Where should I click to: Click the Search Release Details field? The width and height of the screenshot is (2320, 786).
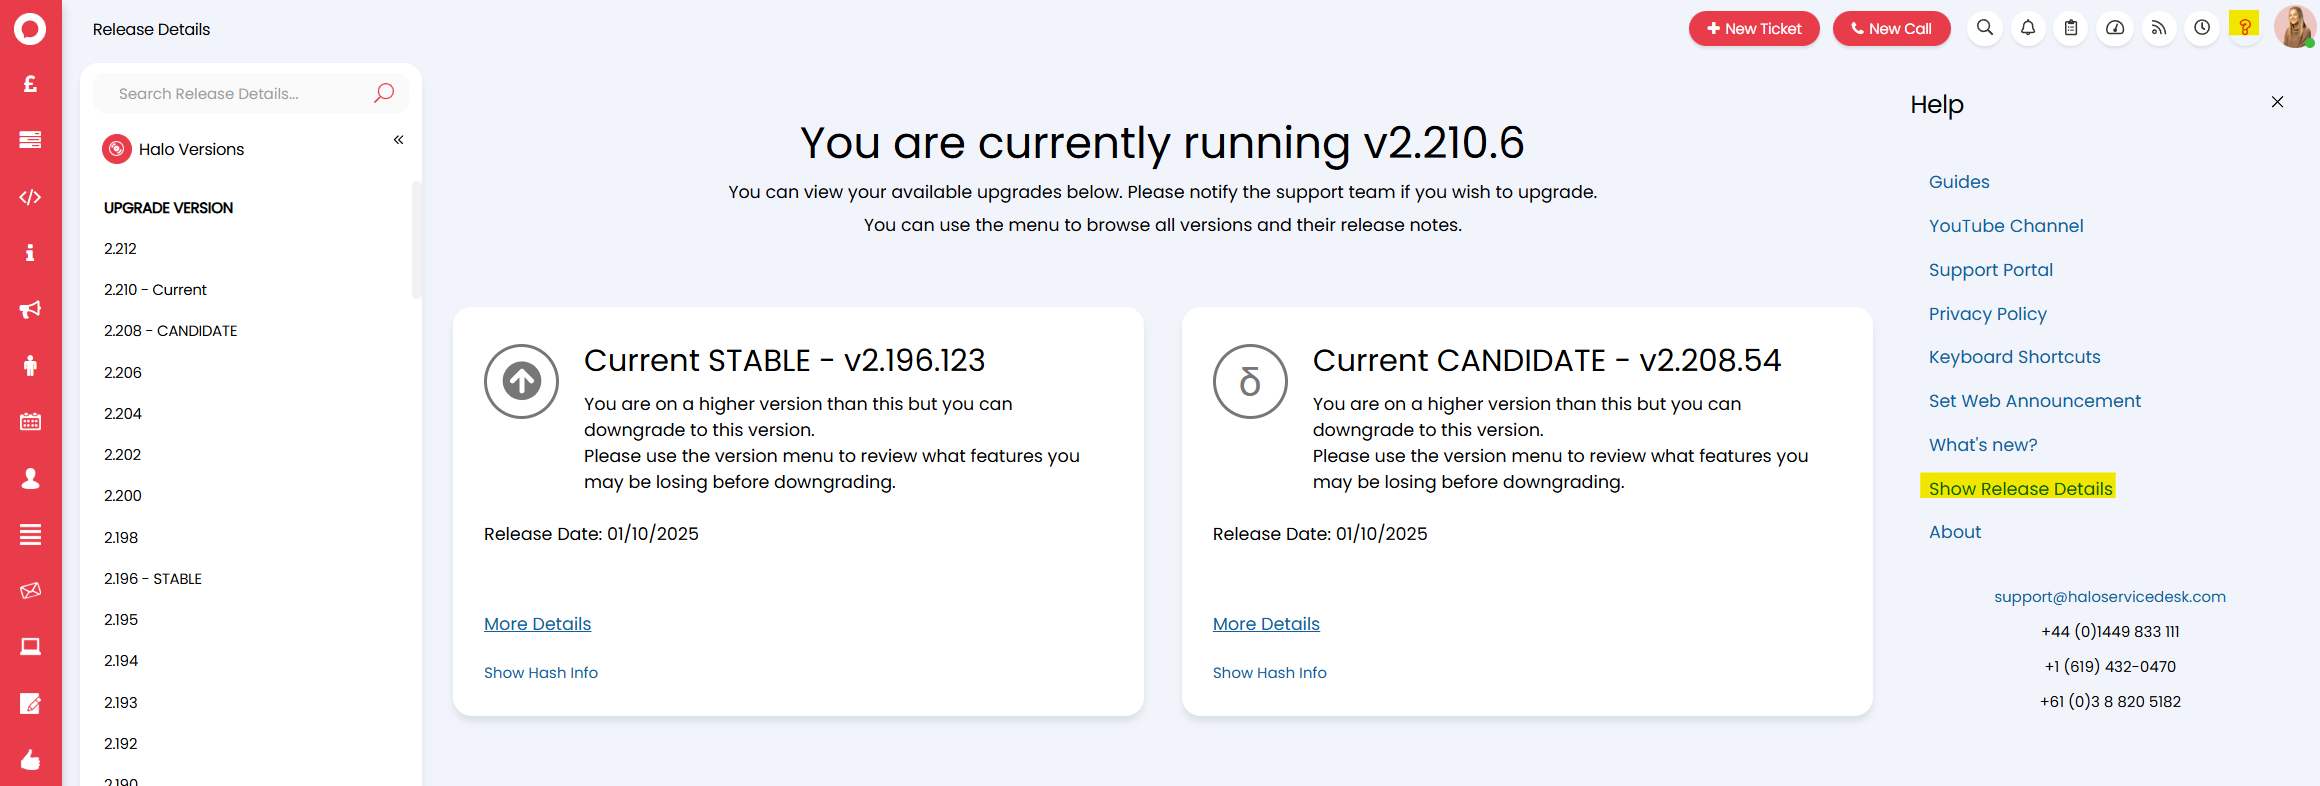coord(240,94)
